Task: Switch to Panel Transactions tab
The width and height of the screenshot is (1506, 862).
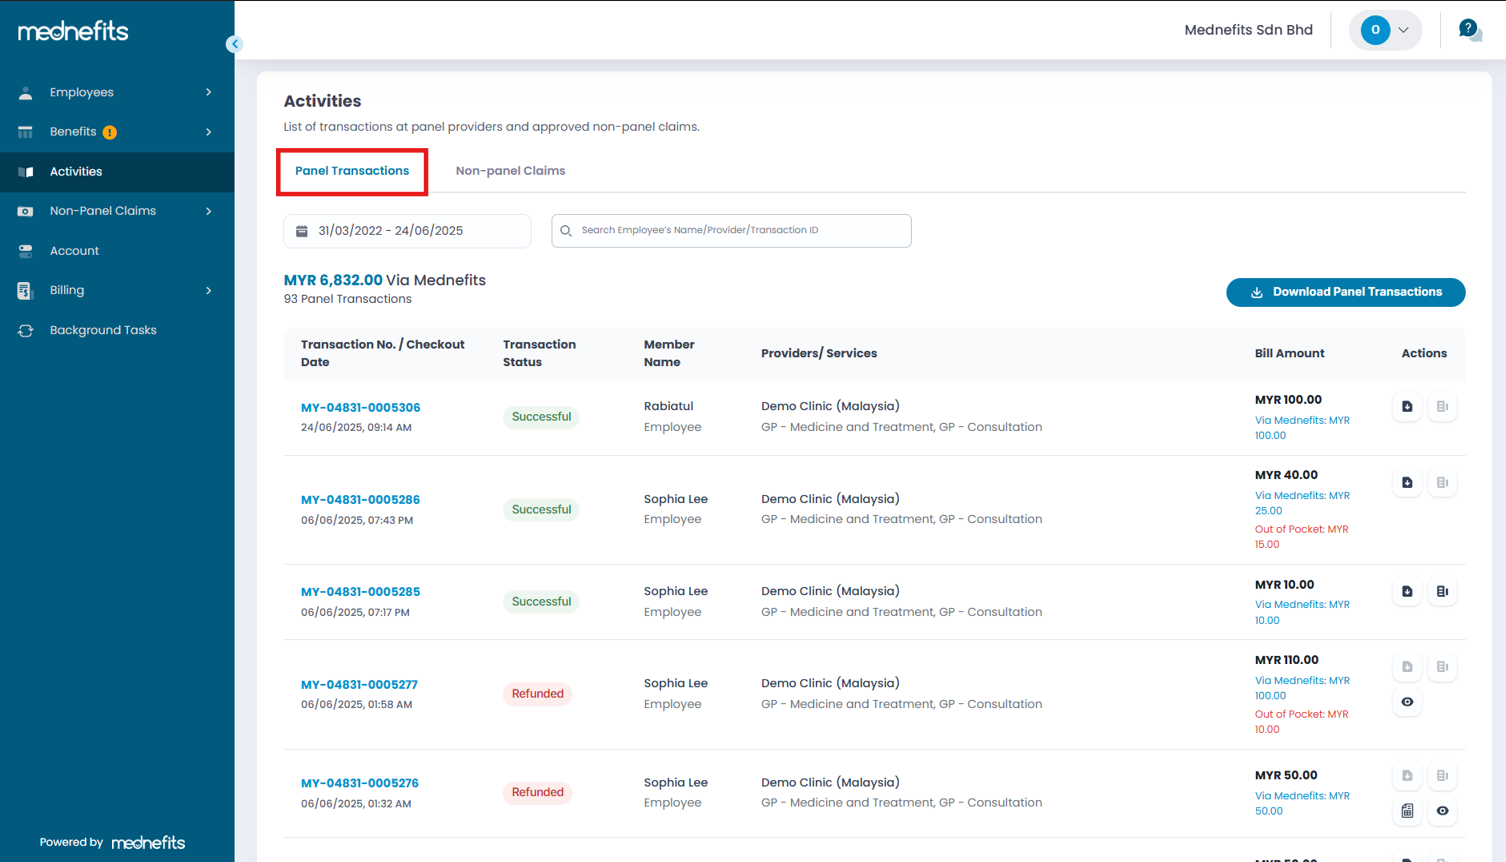Action: pyautogui.click(x=352, y=171)
